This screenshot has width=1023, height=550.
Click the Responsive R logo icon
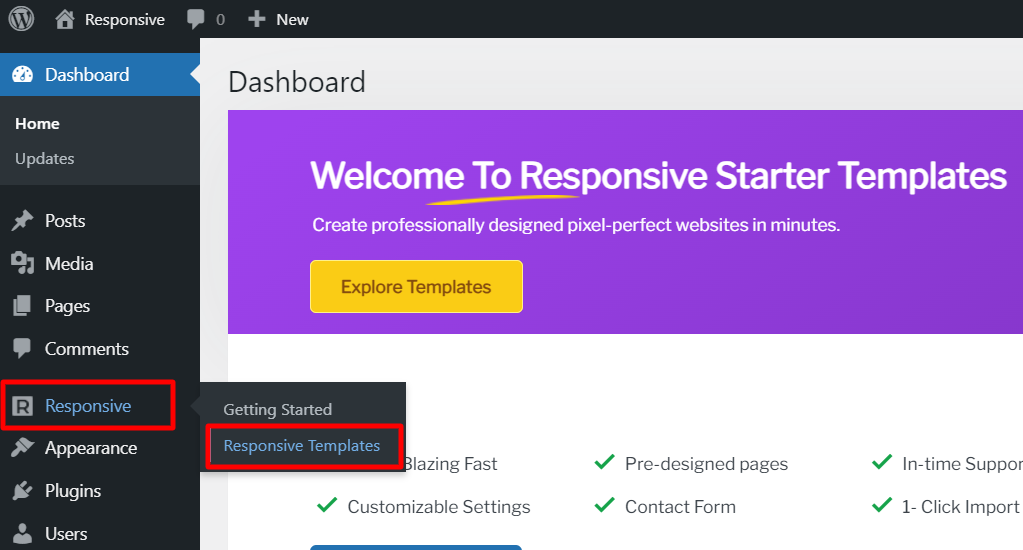click(x=23, y=406)
